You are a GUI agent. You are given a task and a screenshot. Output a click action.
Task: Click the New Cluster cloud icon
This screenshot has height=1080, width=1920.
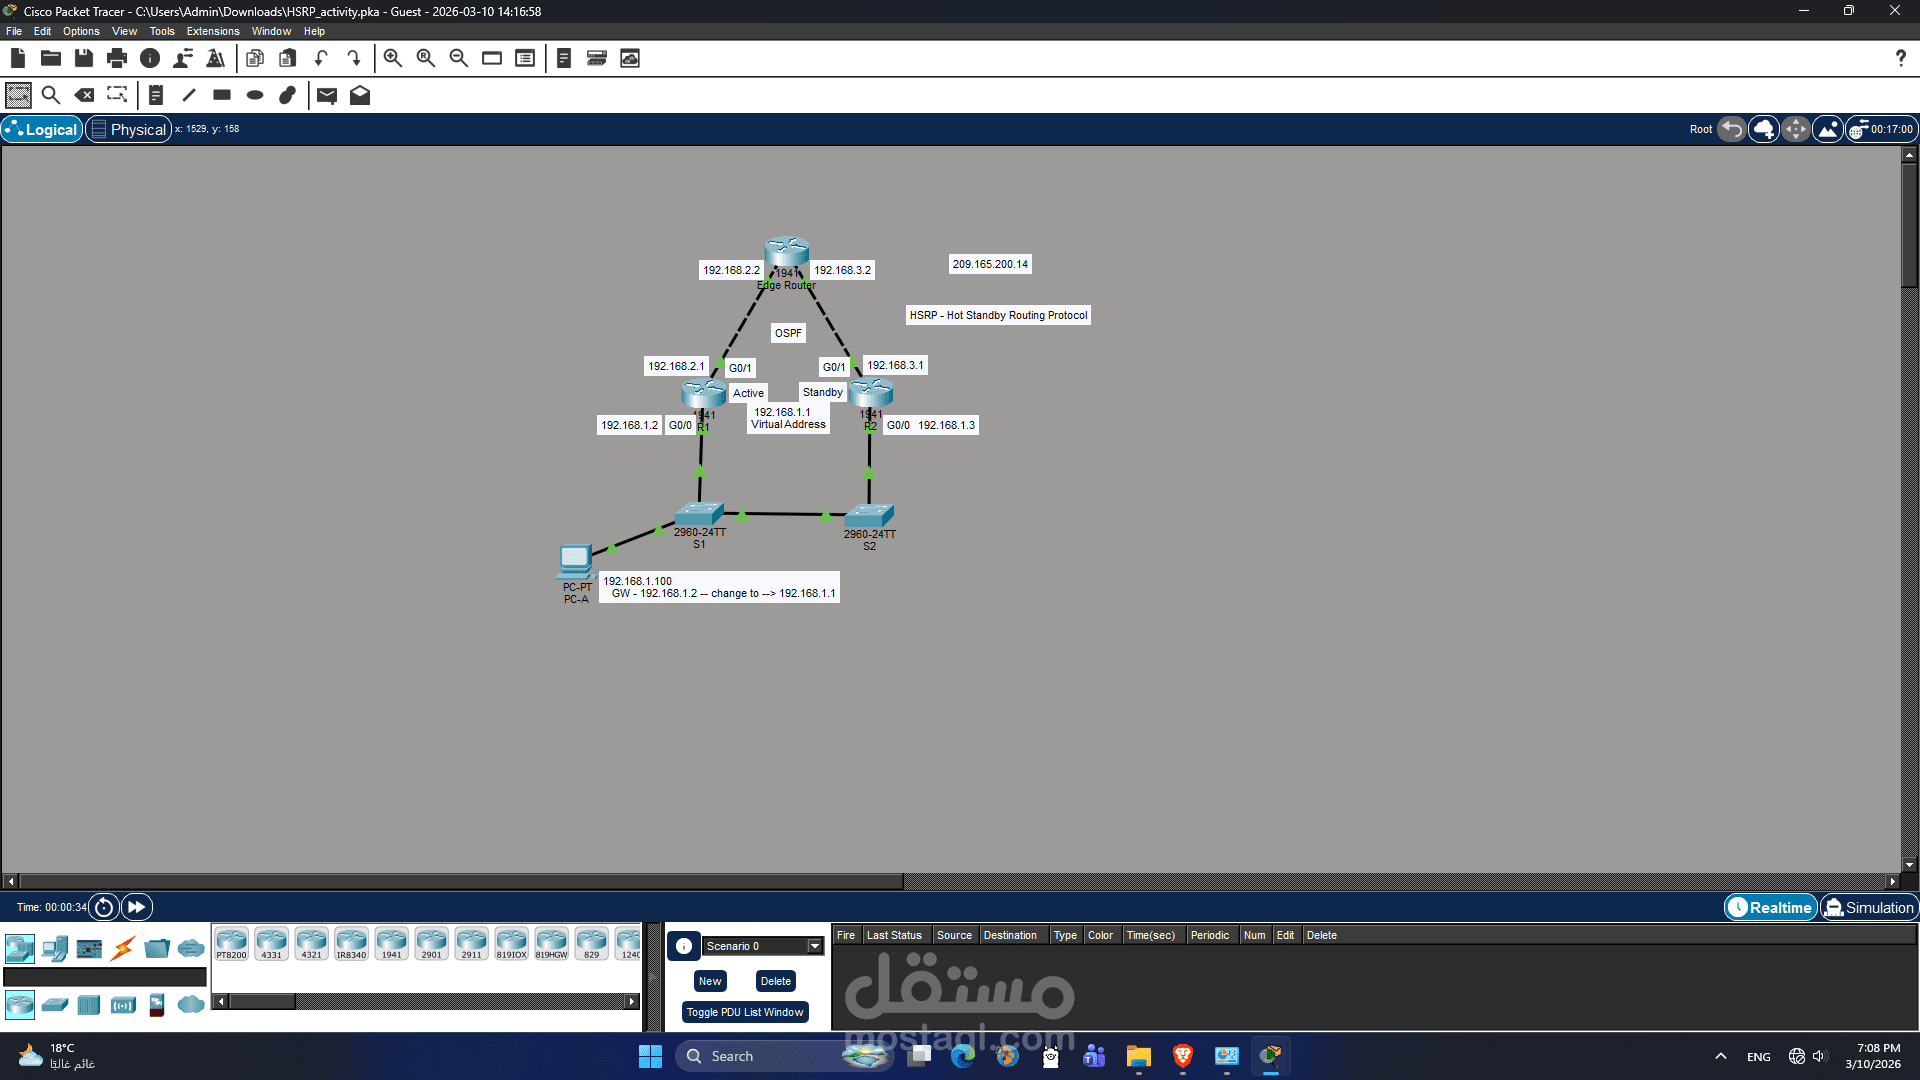click(1764, 129)
